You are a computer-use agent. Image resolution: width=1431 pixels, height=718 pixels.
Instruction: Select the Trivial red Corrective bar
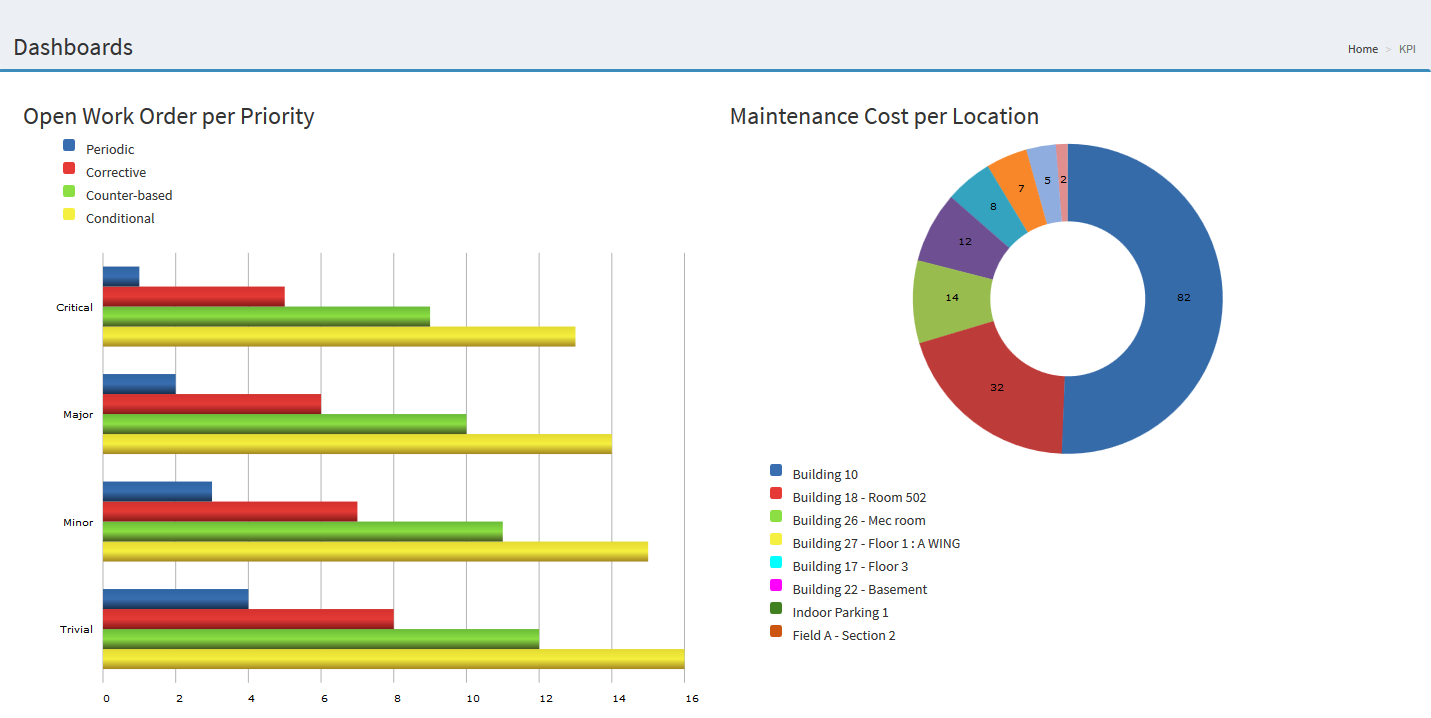point(248,619)
